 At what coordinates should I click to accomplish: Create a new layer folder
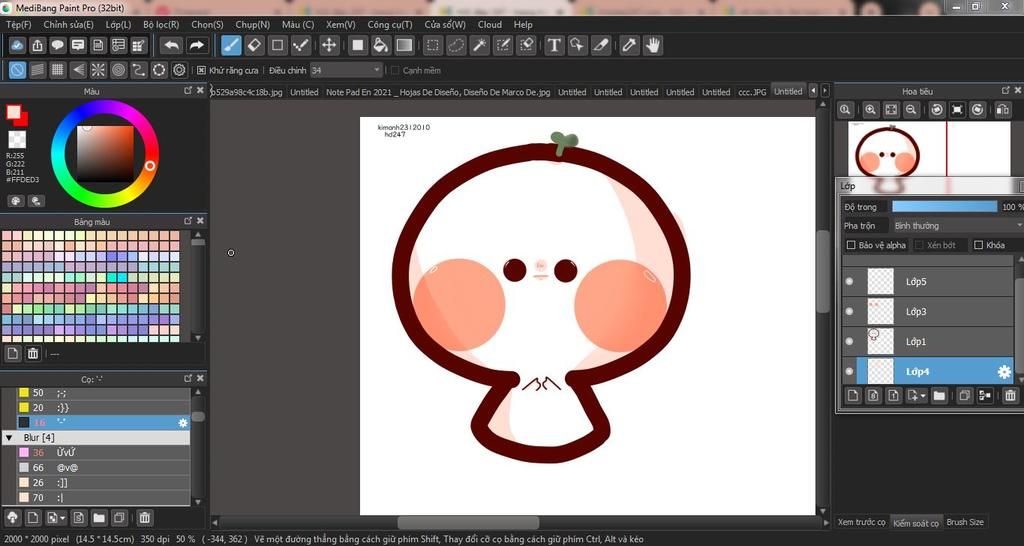(939, 395)
